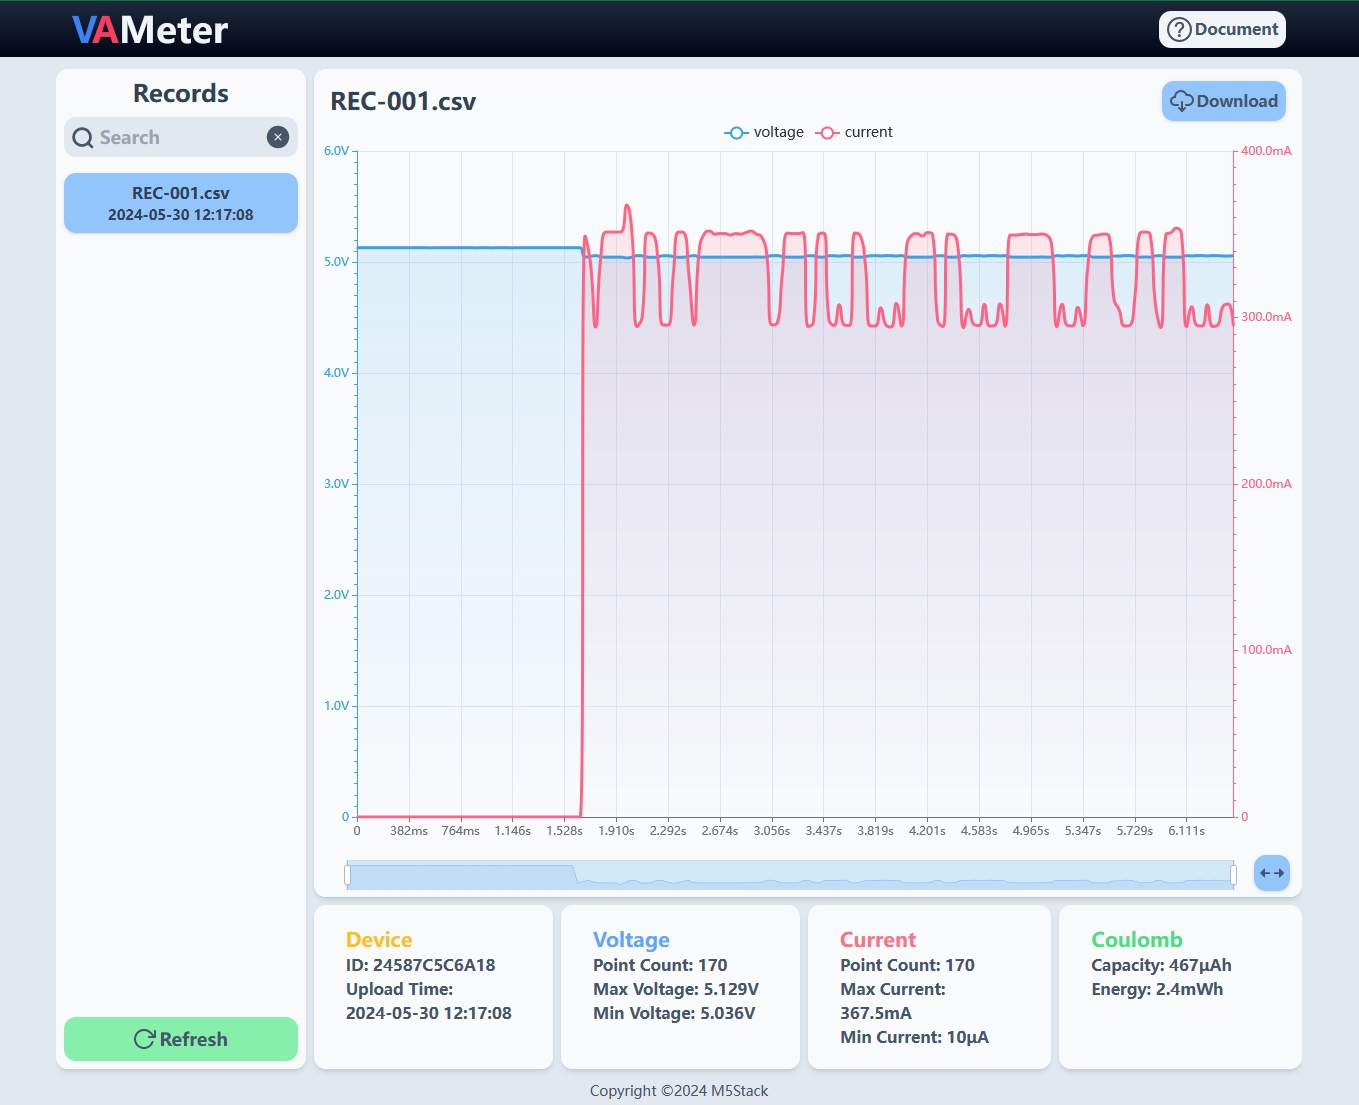The height and width of the screenshot is (1105, 1359).
Task: Focus the records Search field
Action: click(180, 137)
